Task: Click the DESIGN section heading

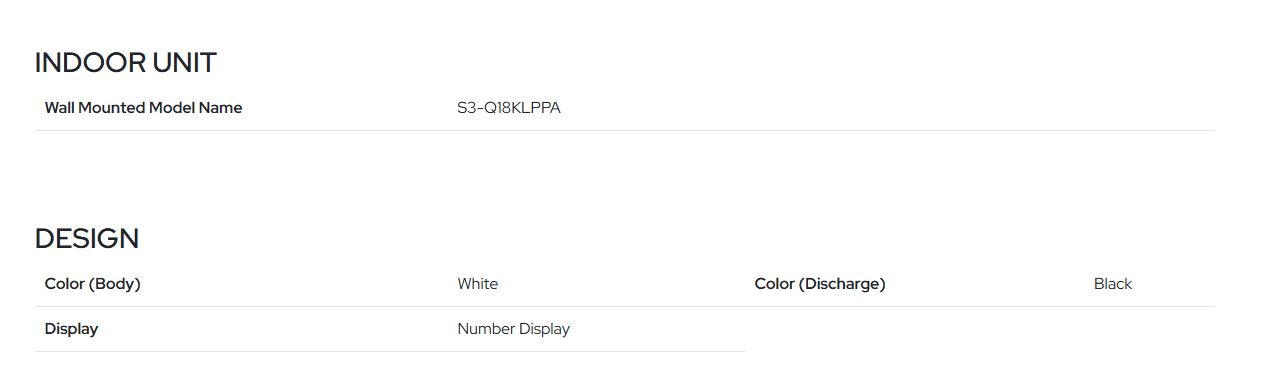Action: (x=87, y=239)
